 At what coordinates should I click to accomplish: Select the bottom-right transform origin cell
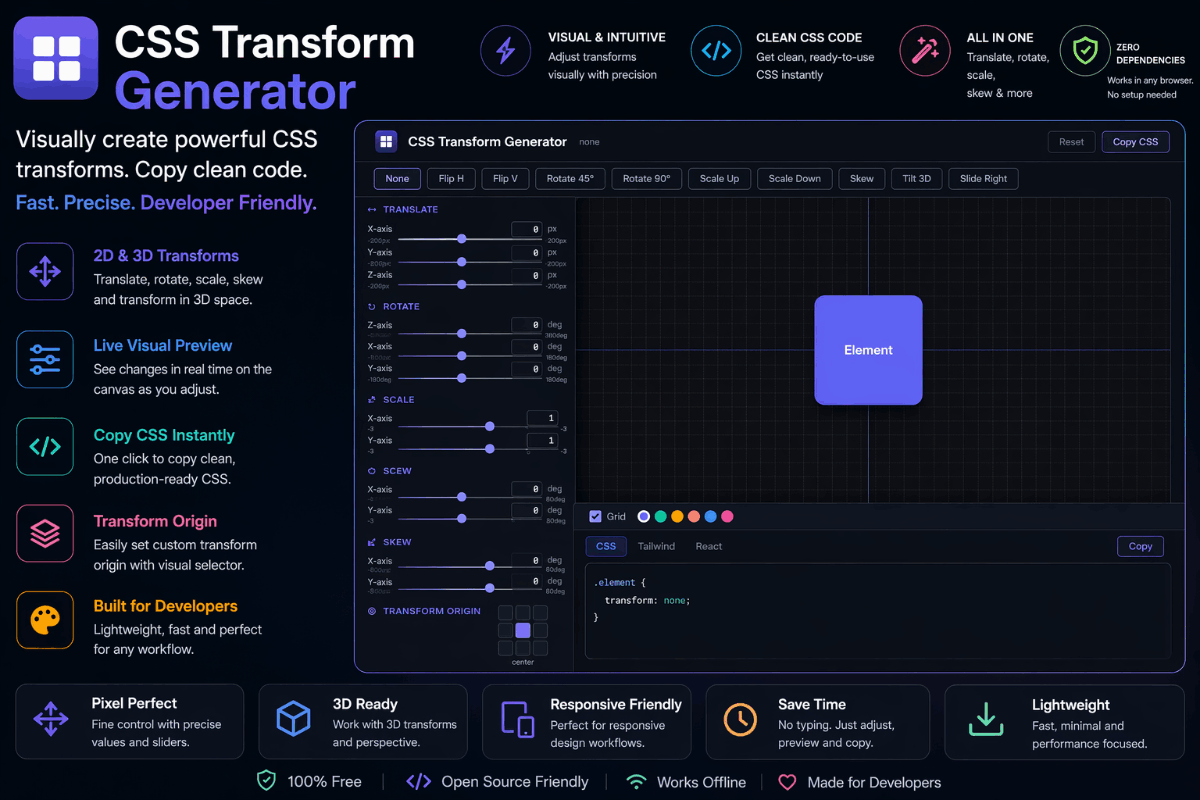click(540, 648)
